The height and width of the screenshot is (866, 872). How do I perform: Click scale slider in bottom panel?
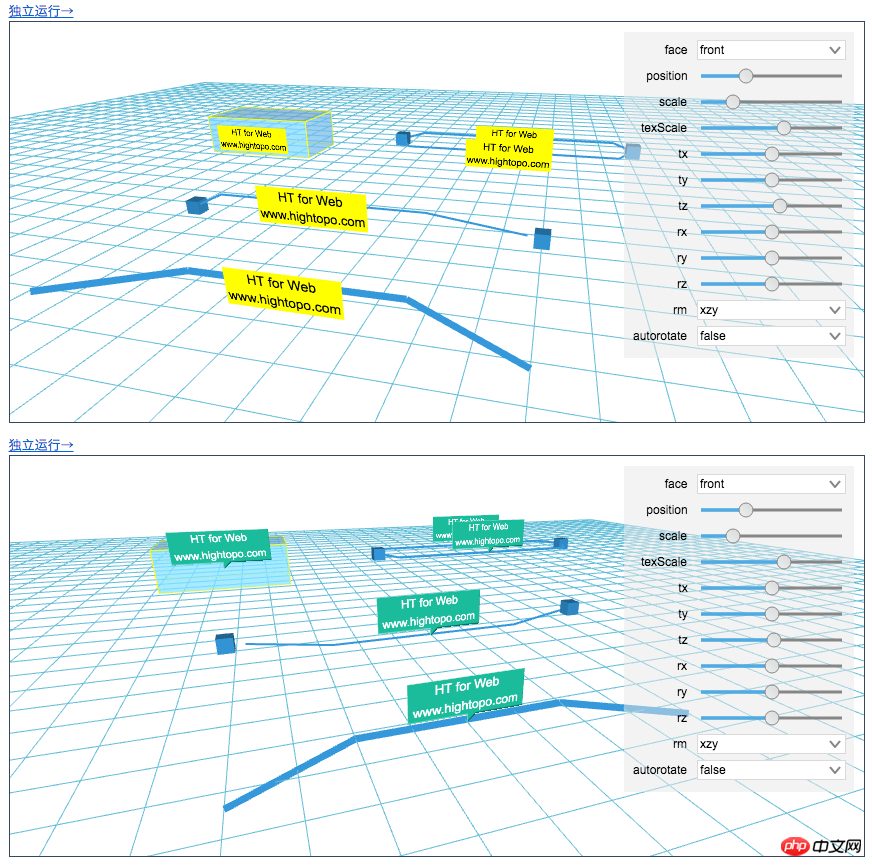(x=771, y=536)
